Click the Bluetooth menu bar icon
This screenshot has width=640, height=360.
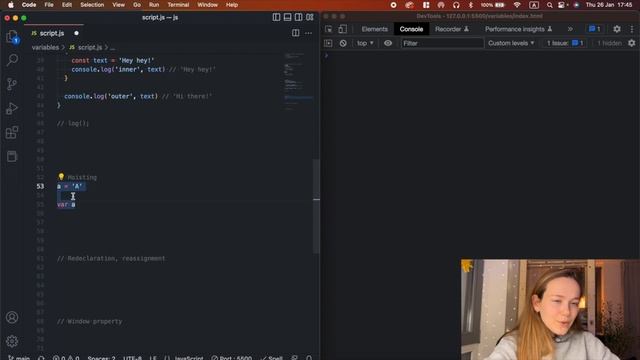pyautogui.click(x=471, y=5)
